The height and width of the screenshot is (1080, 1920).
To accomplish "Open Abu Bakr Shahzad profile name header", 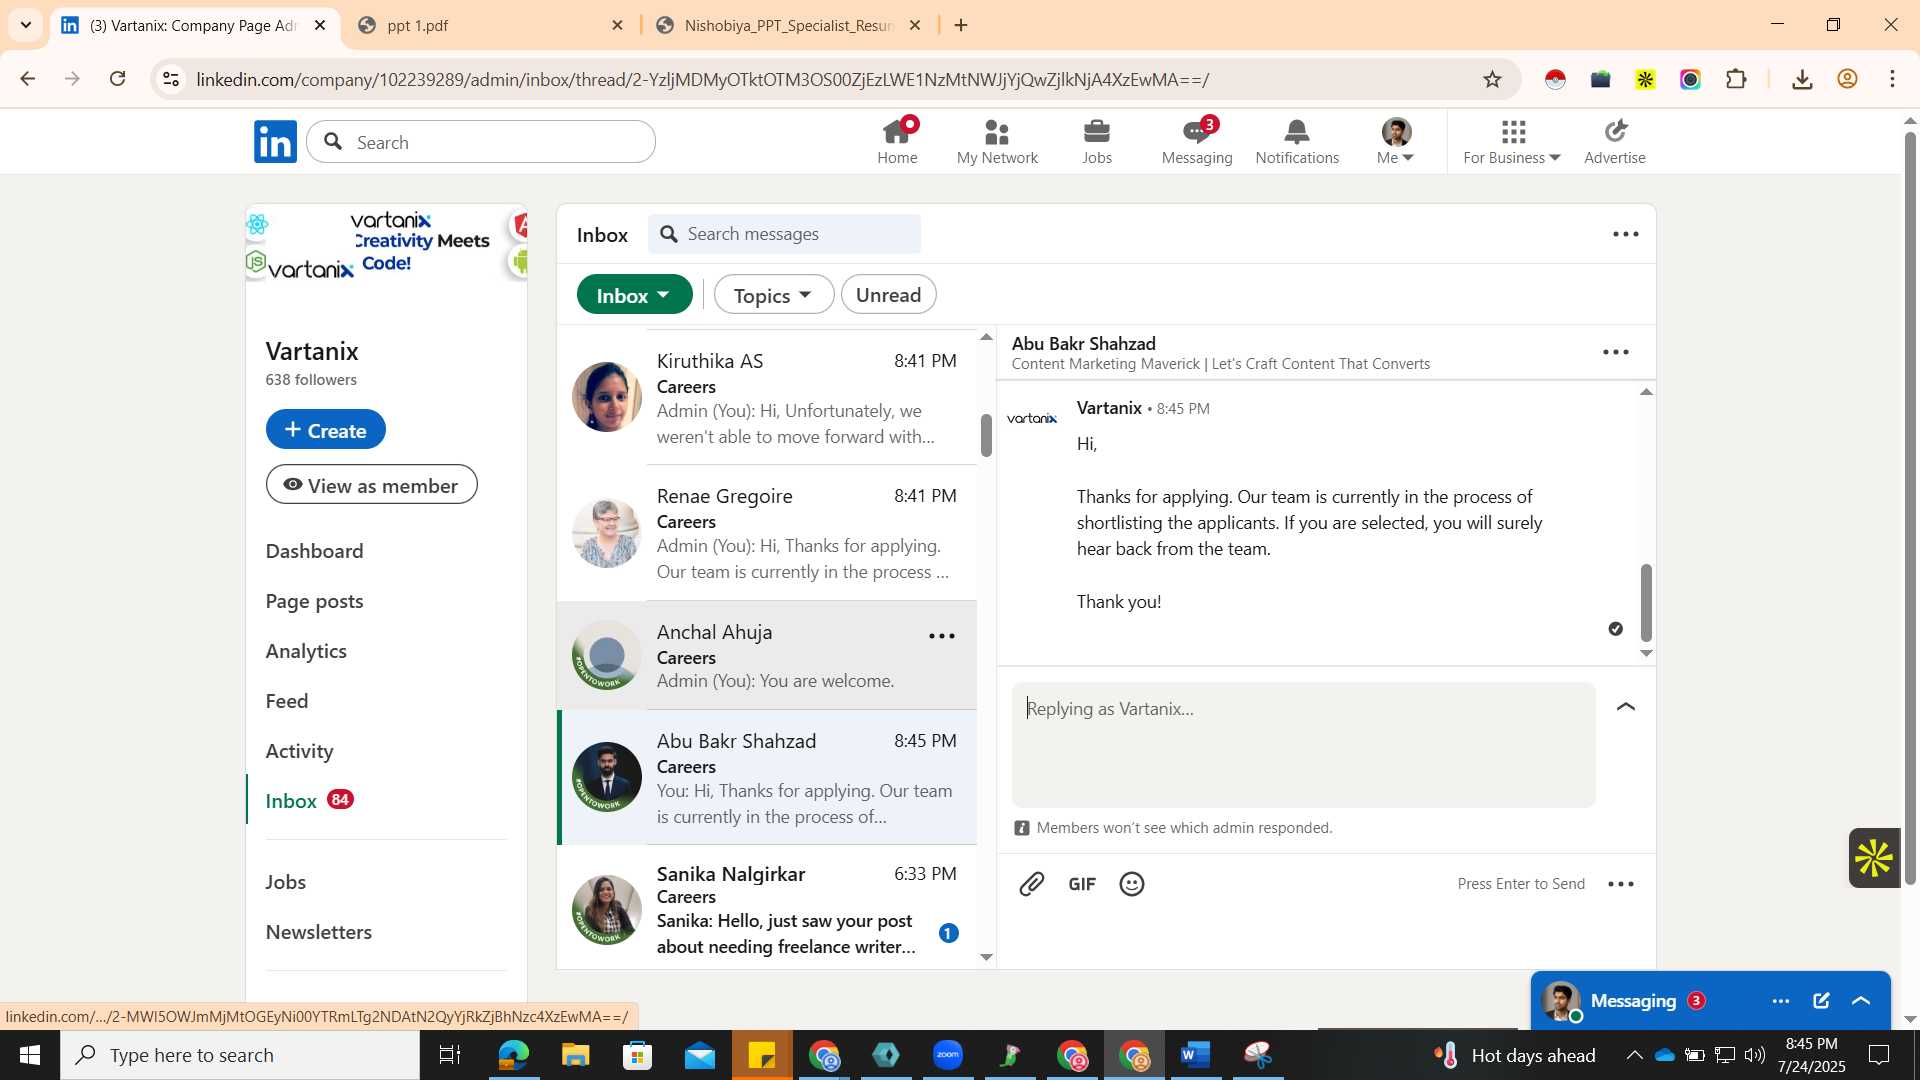I will (1083, 343).
